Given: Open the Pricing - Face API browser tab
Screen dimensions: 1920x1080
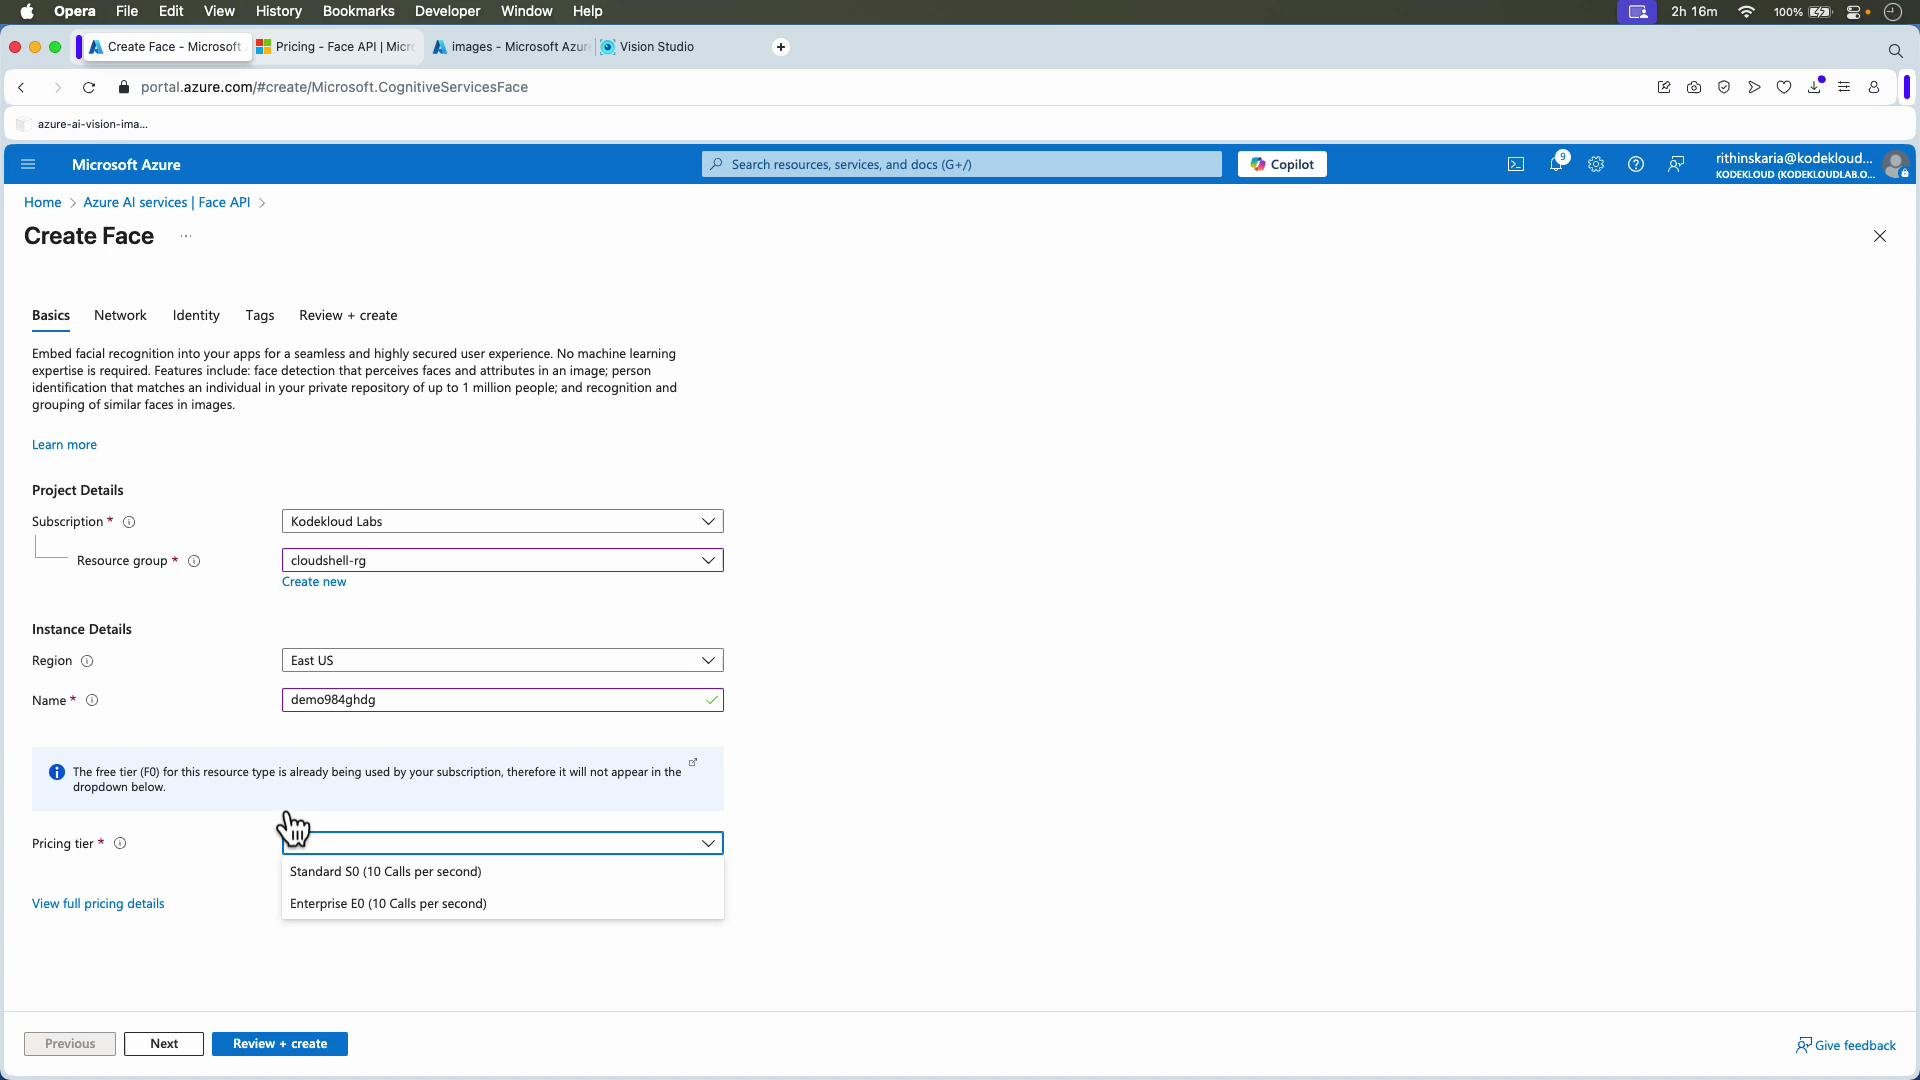Looking at the screenshot, I should [337, 47].
